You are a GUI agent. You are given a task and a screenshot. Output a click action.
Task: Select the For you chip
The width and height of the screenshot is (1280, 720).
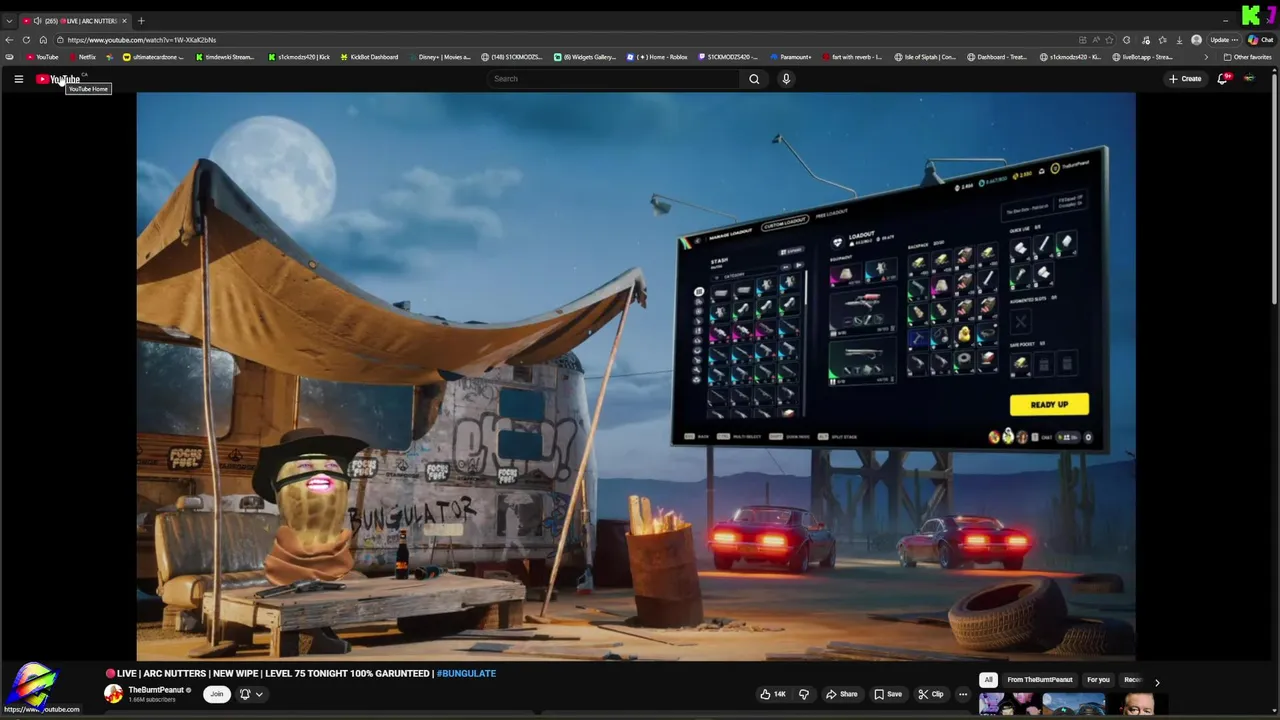click(1098, 680)
